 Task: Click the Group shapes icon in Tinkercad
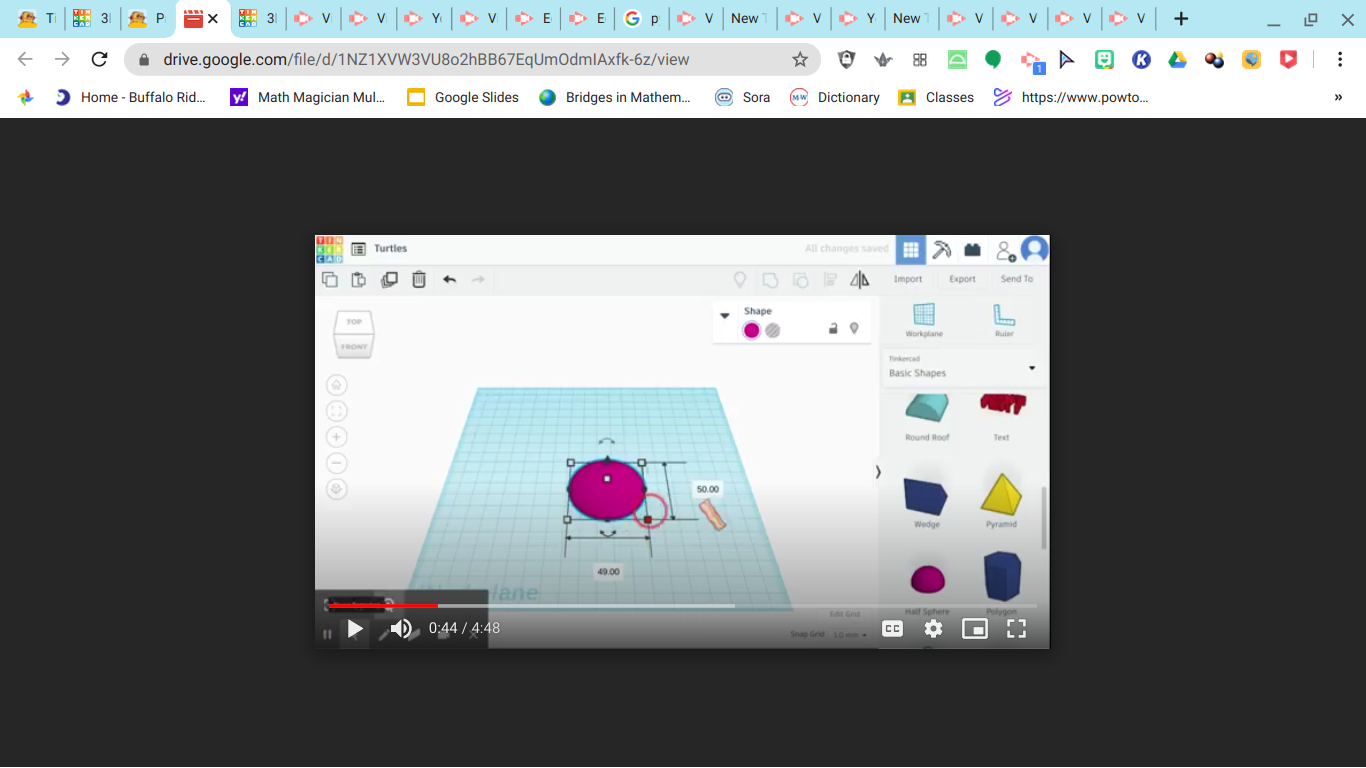pyautogui.click(x=770, y=280)
